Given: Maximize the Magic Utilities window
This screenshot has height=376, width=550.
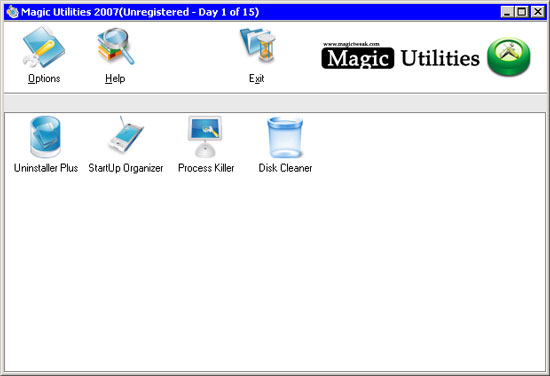Looking at the screenshot, I should coord(522,12).
